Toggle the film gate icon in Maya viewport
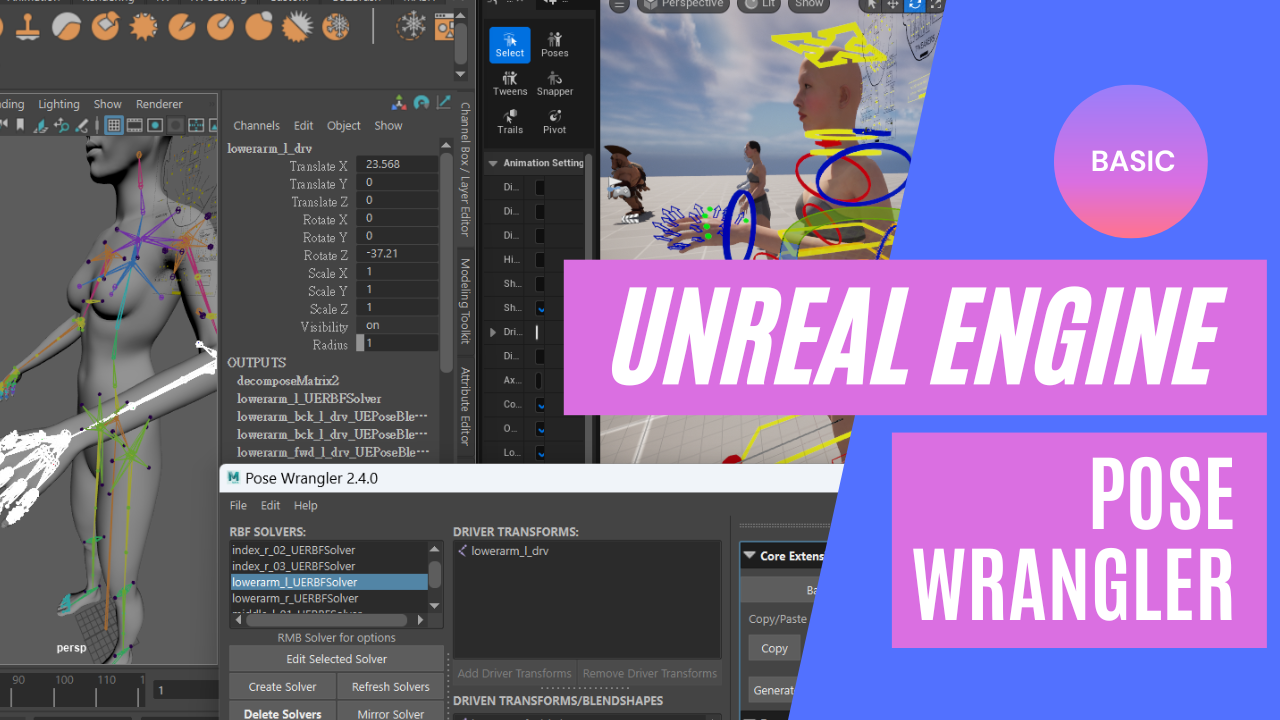This screenshot has height=720, width=1280. (x=134, y=125)
